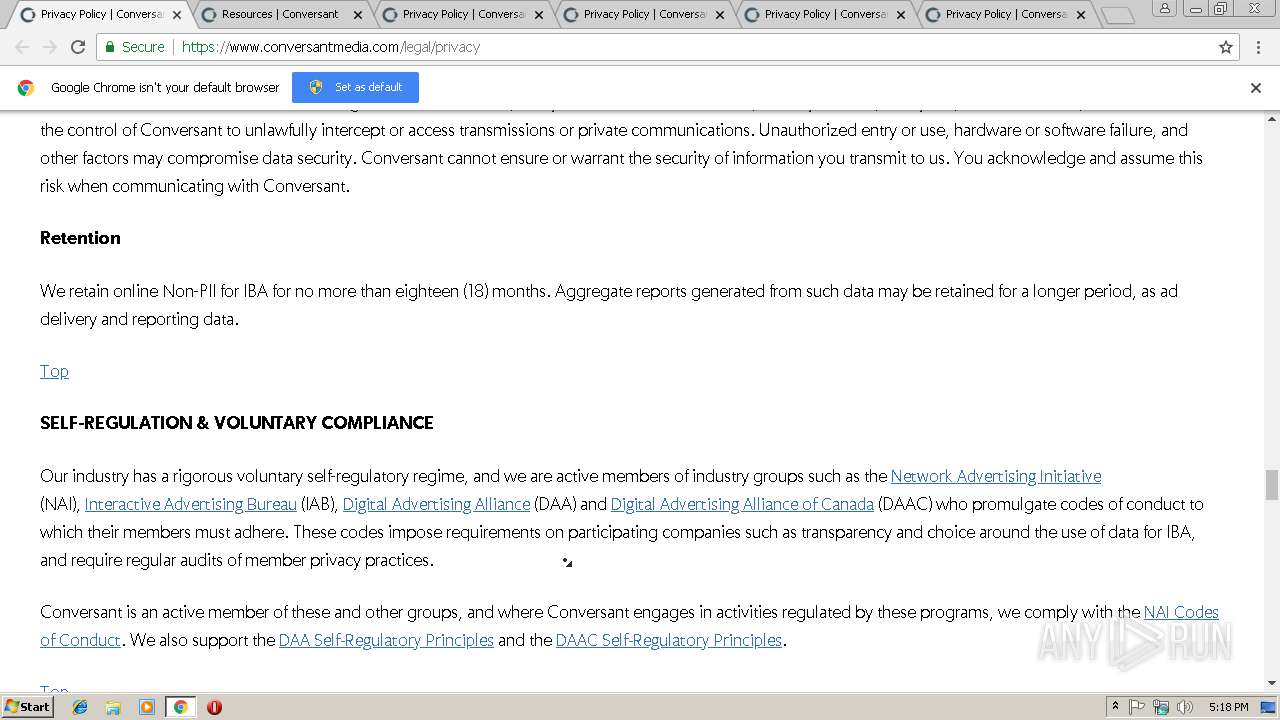Open Digital Advertising Alliance of Canada link
The image size is (1280, 720).
click(742, 504)
